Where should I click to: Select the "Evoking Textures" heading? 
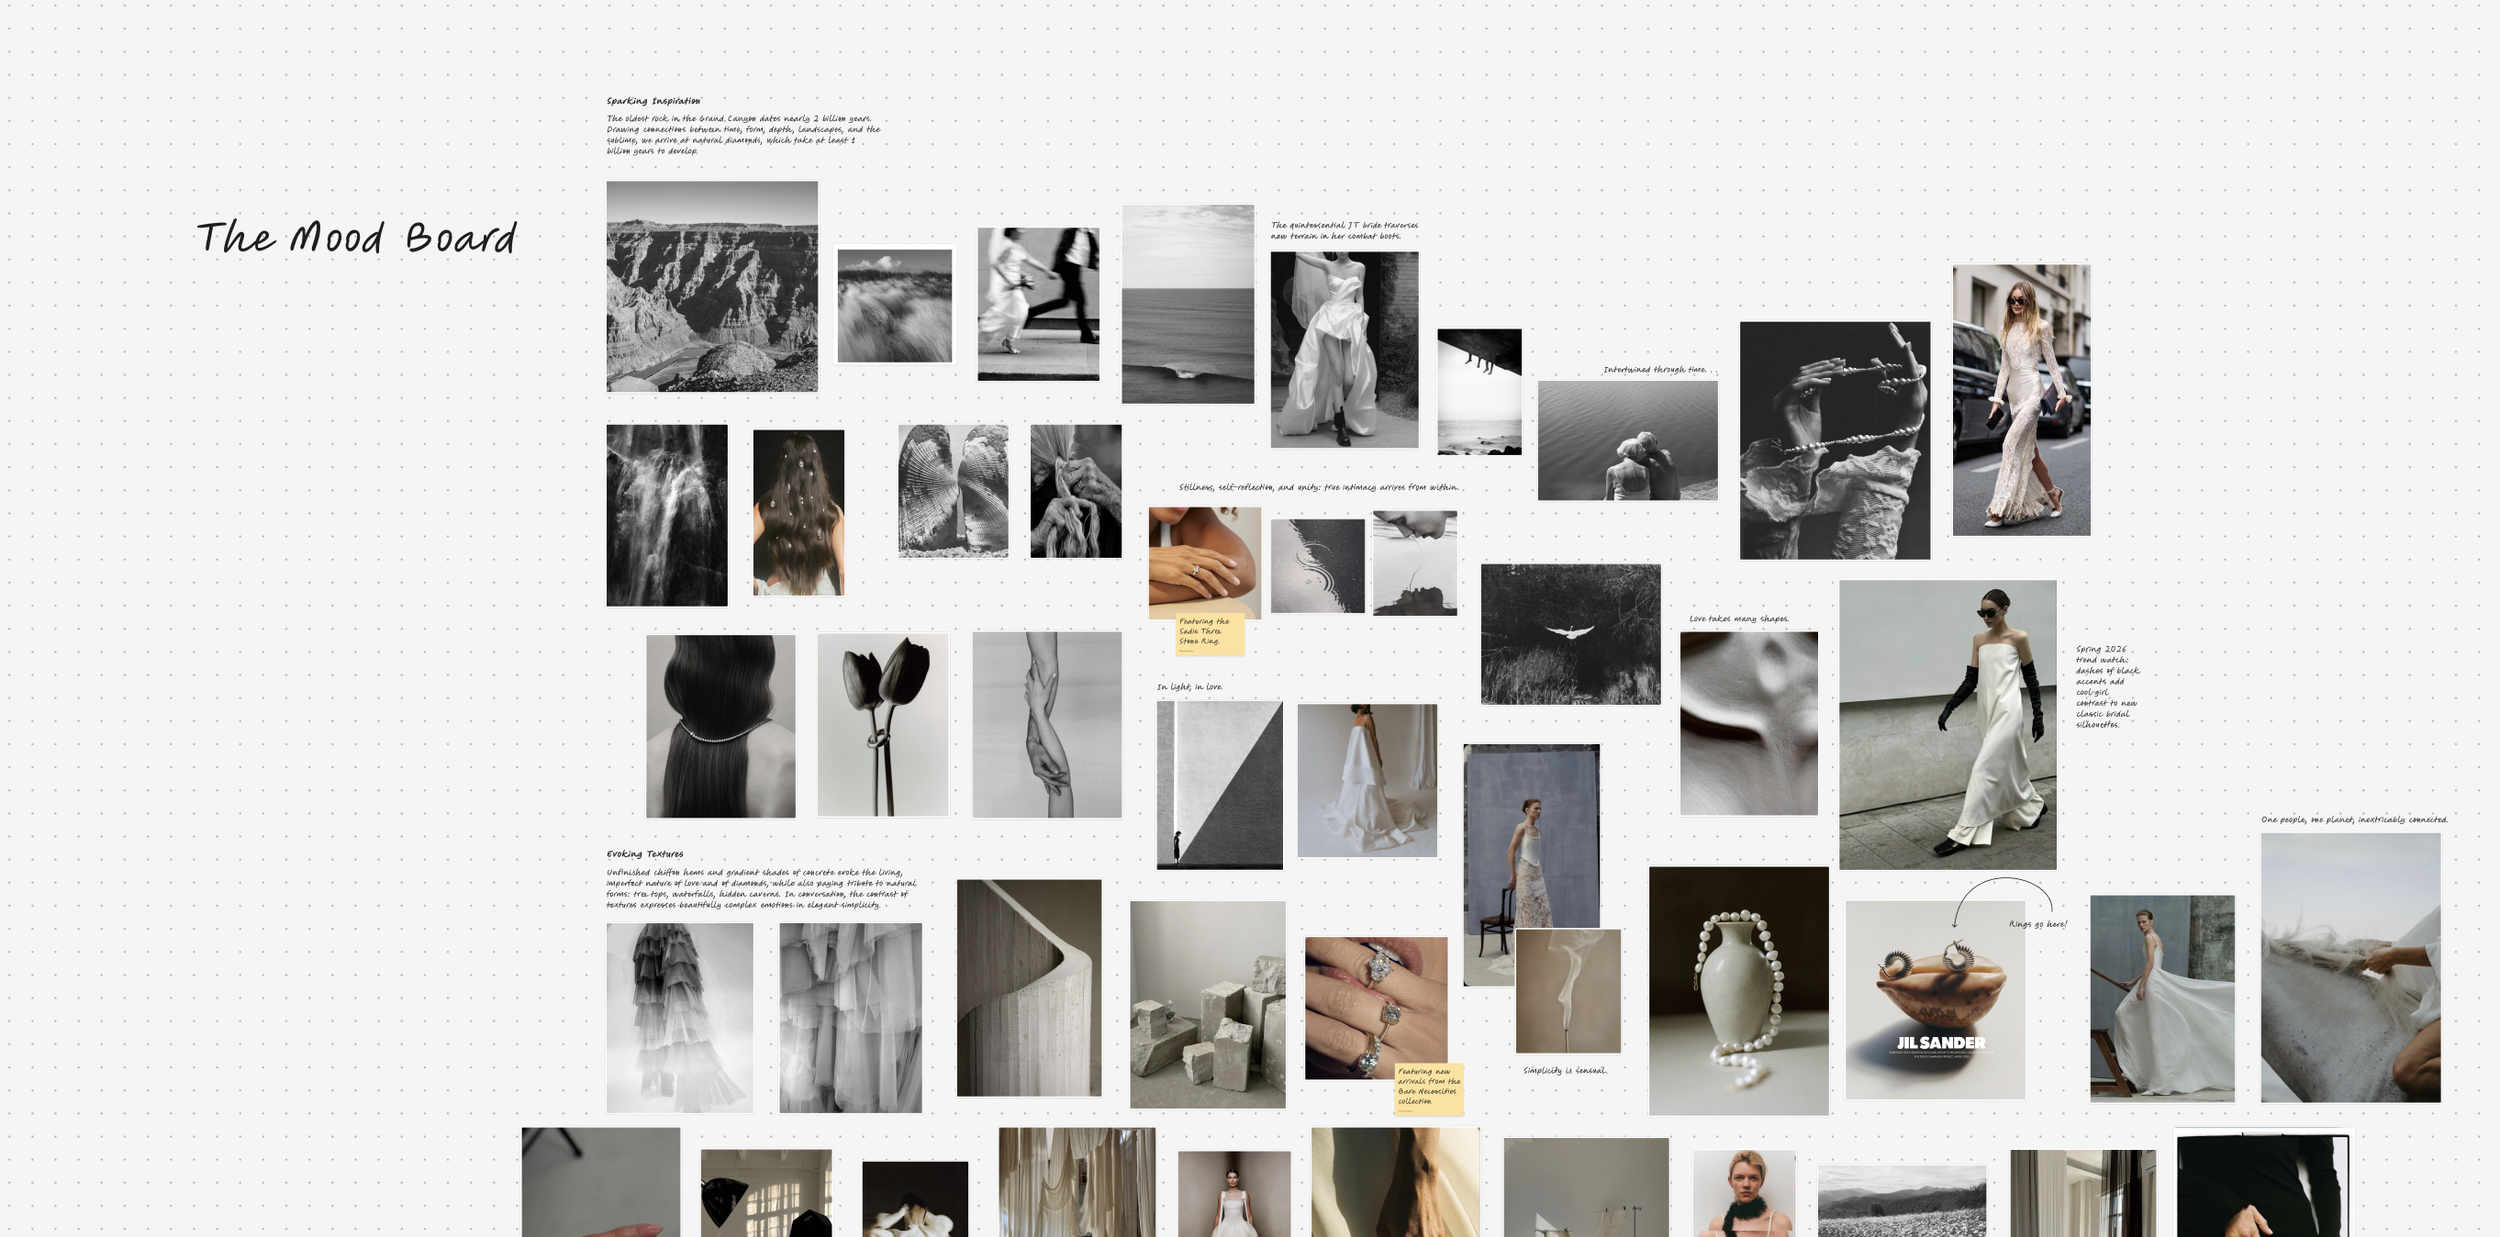(645, 854)
